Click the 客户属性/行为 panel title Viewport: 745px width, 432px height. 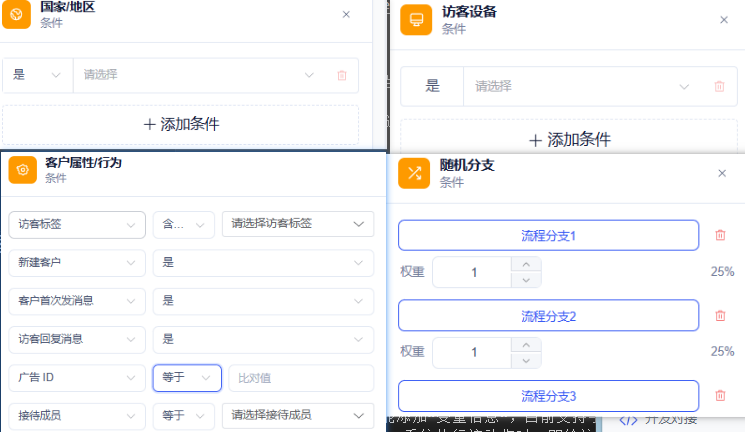[x=84, y=163]
